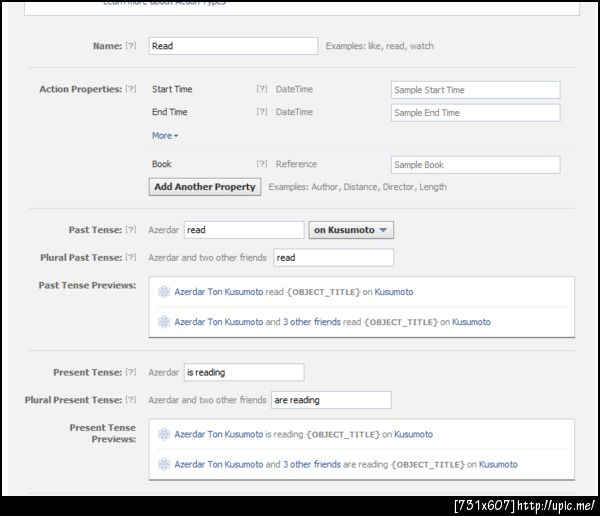Image resolution: width=600 pixels, height=516 pixels.
Task: Open the help icon beside Past Tense
Action: coord(131,230)
